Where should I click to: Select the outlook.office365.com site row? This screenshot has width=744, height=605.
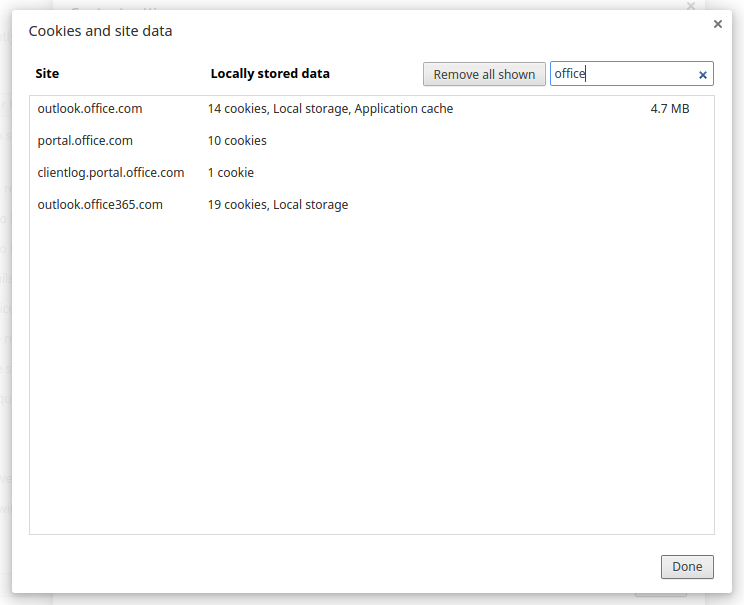click(372, 205)
